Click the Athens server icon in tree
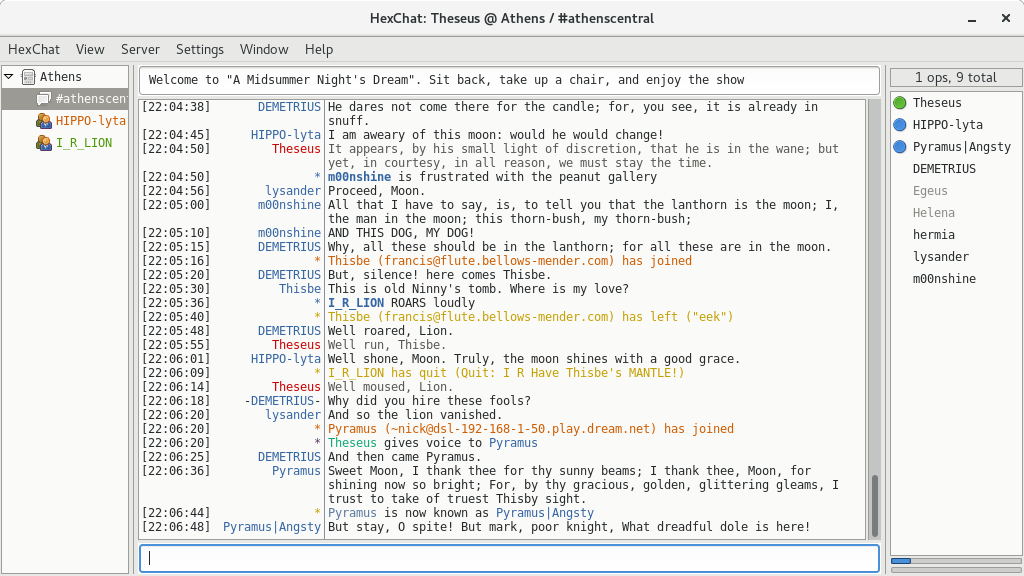The image size is (1024, 576). 28,77
